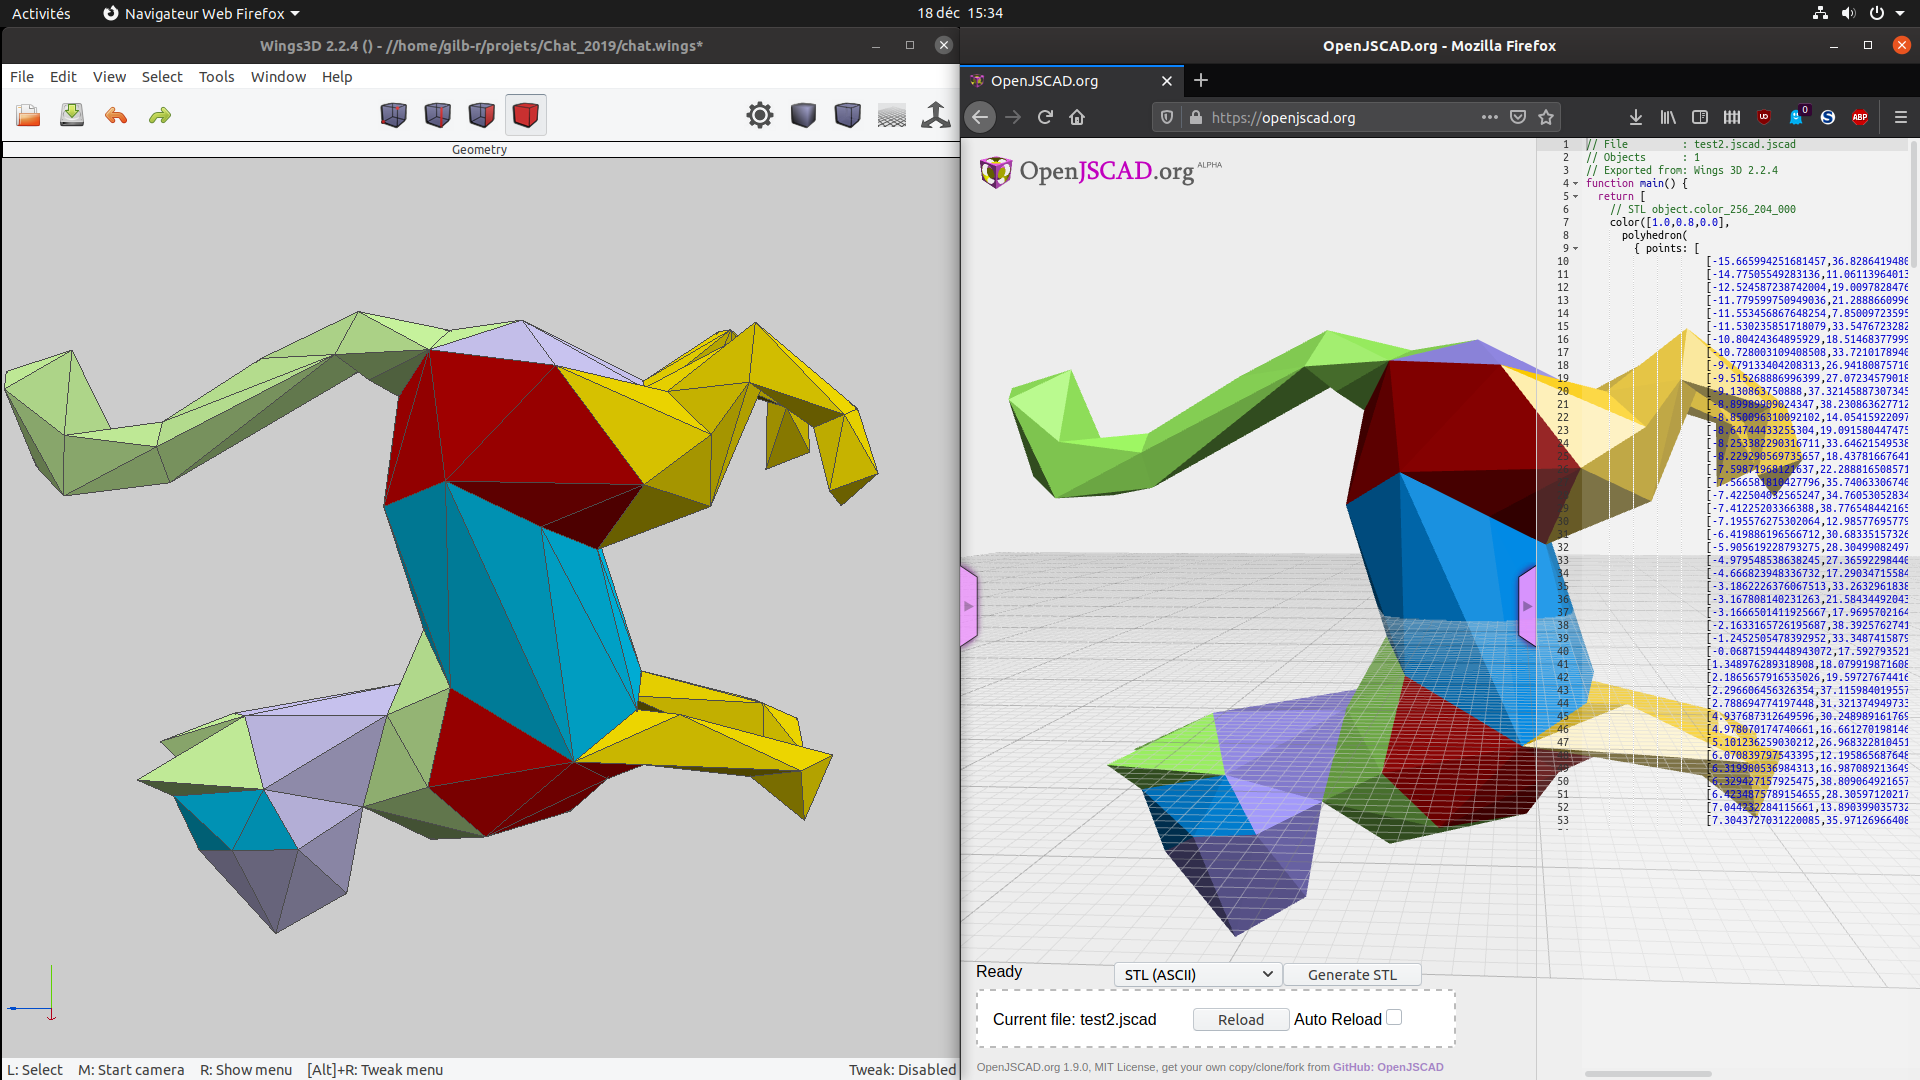The width and height of the screenshot is (1920, 1080).
Task: Open Wings3D preferences gear icon
Action: [x=760, y=115]
